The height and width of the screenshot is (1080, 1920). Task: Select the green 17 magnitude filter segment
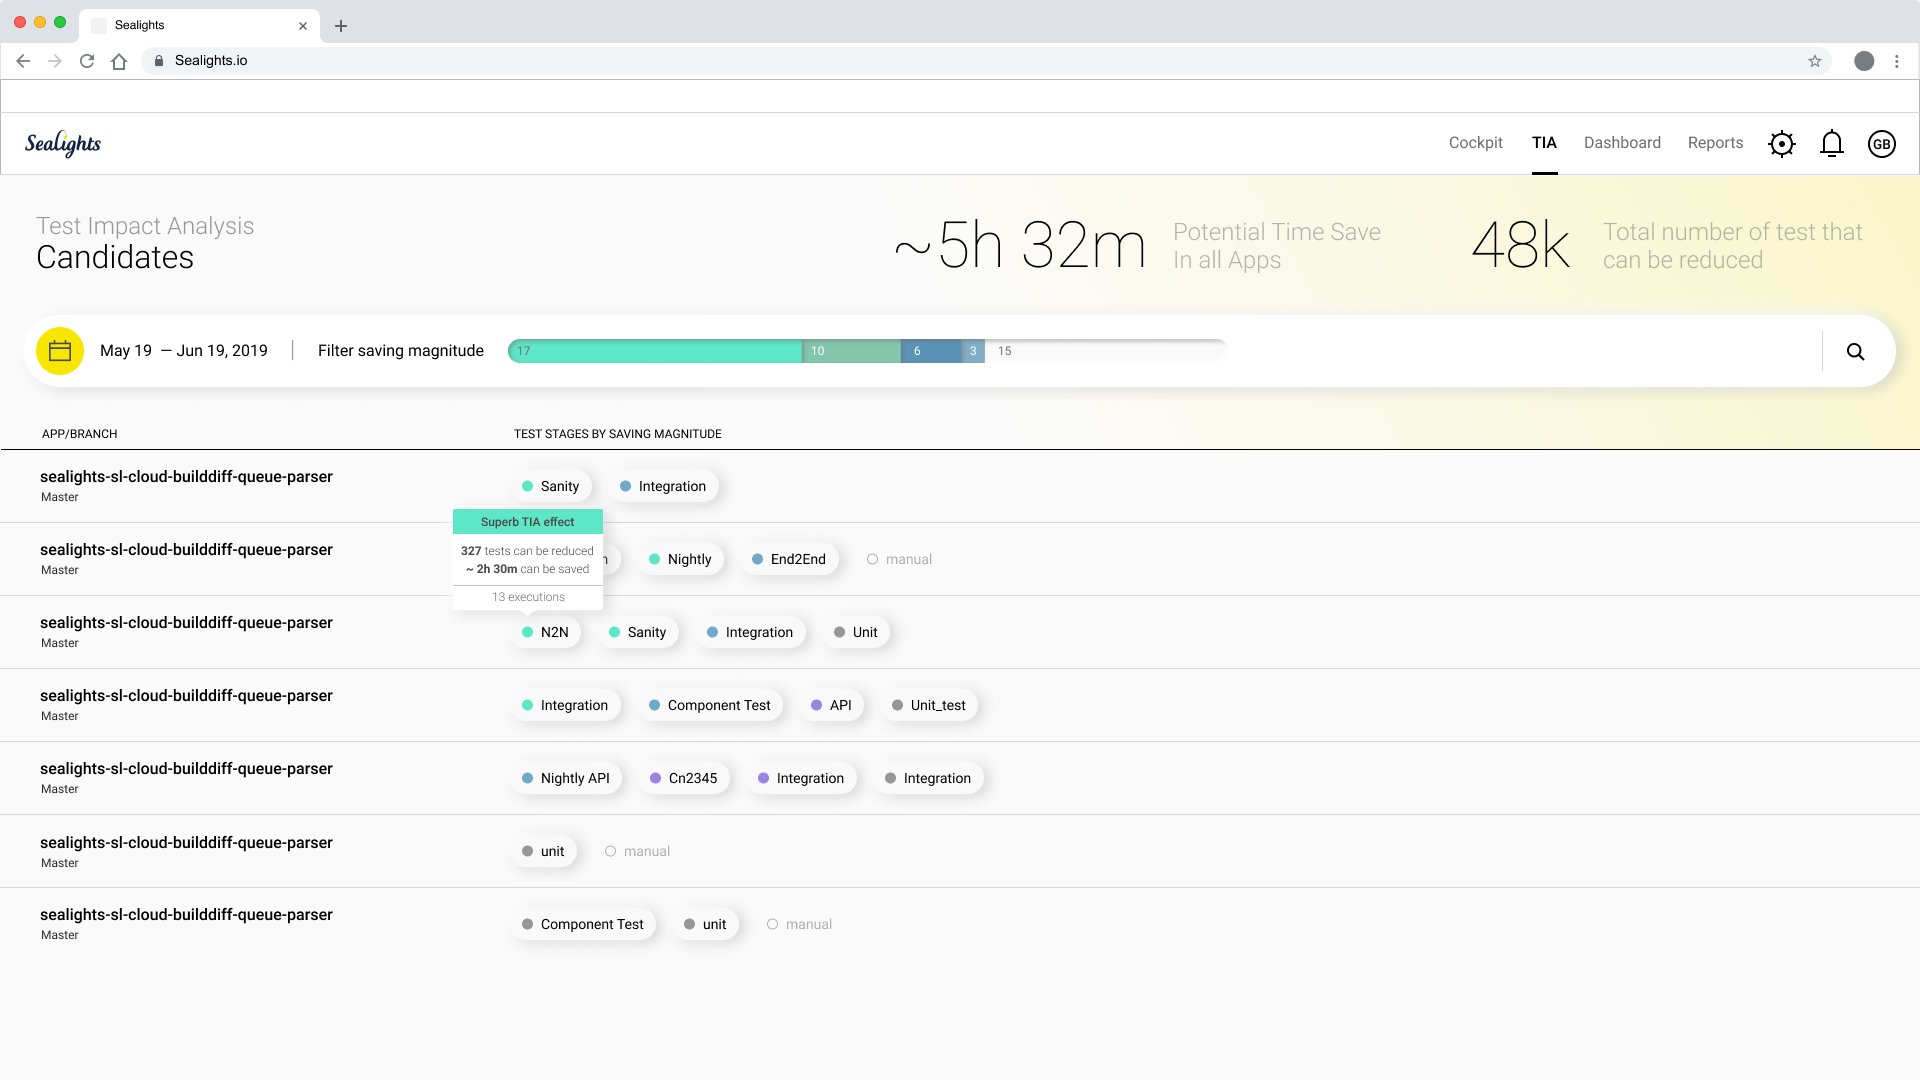pos(655,351)
